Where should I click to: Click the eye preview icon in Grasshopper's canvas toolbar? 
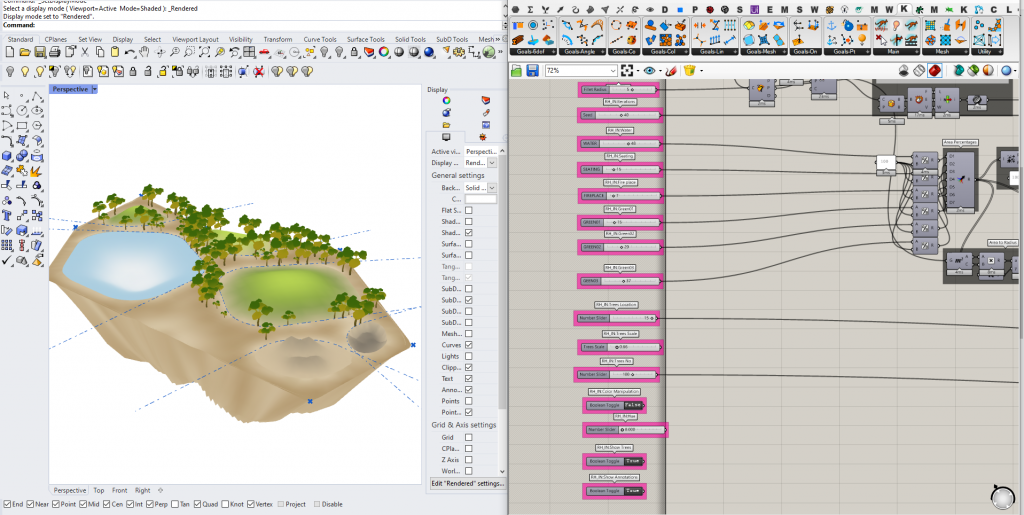(x=651, y=71)
